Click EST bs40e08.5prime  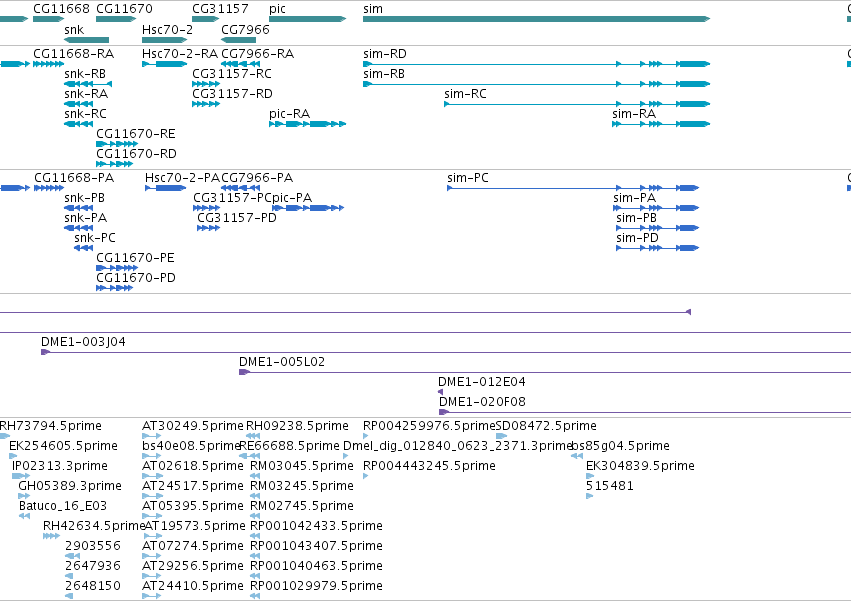pyautogui.click(x=151, y=457)
